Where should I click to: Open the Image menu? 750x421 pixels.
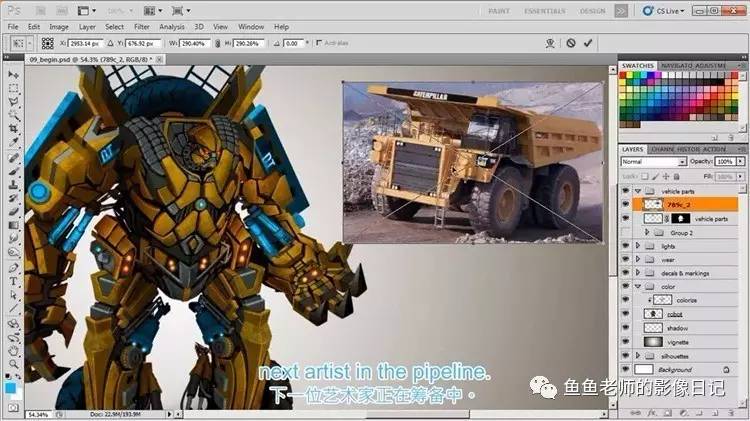click(59, 27)
